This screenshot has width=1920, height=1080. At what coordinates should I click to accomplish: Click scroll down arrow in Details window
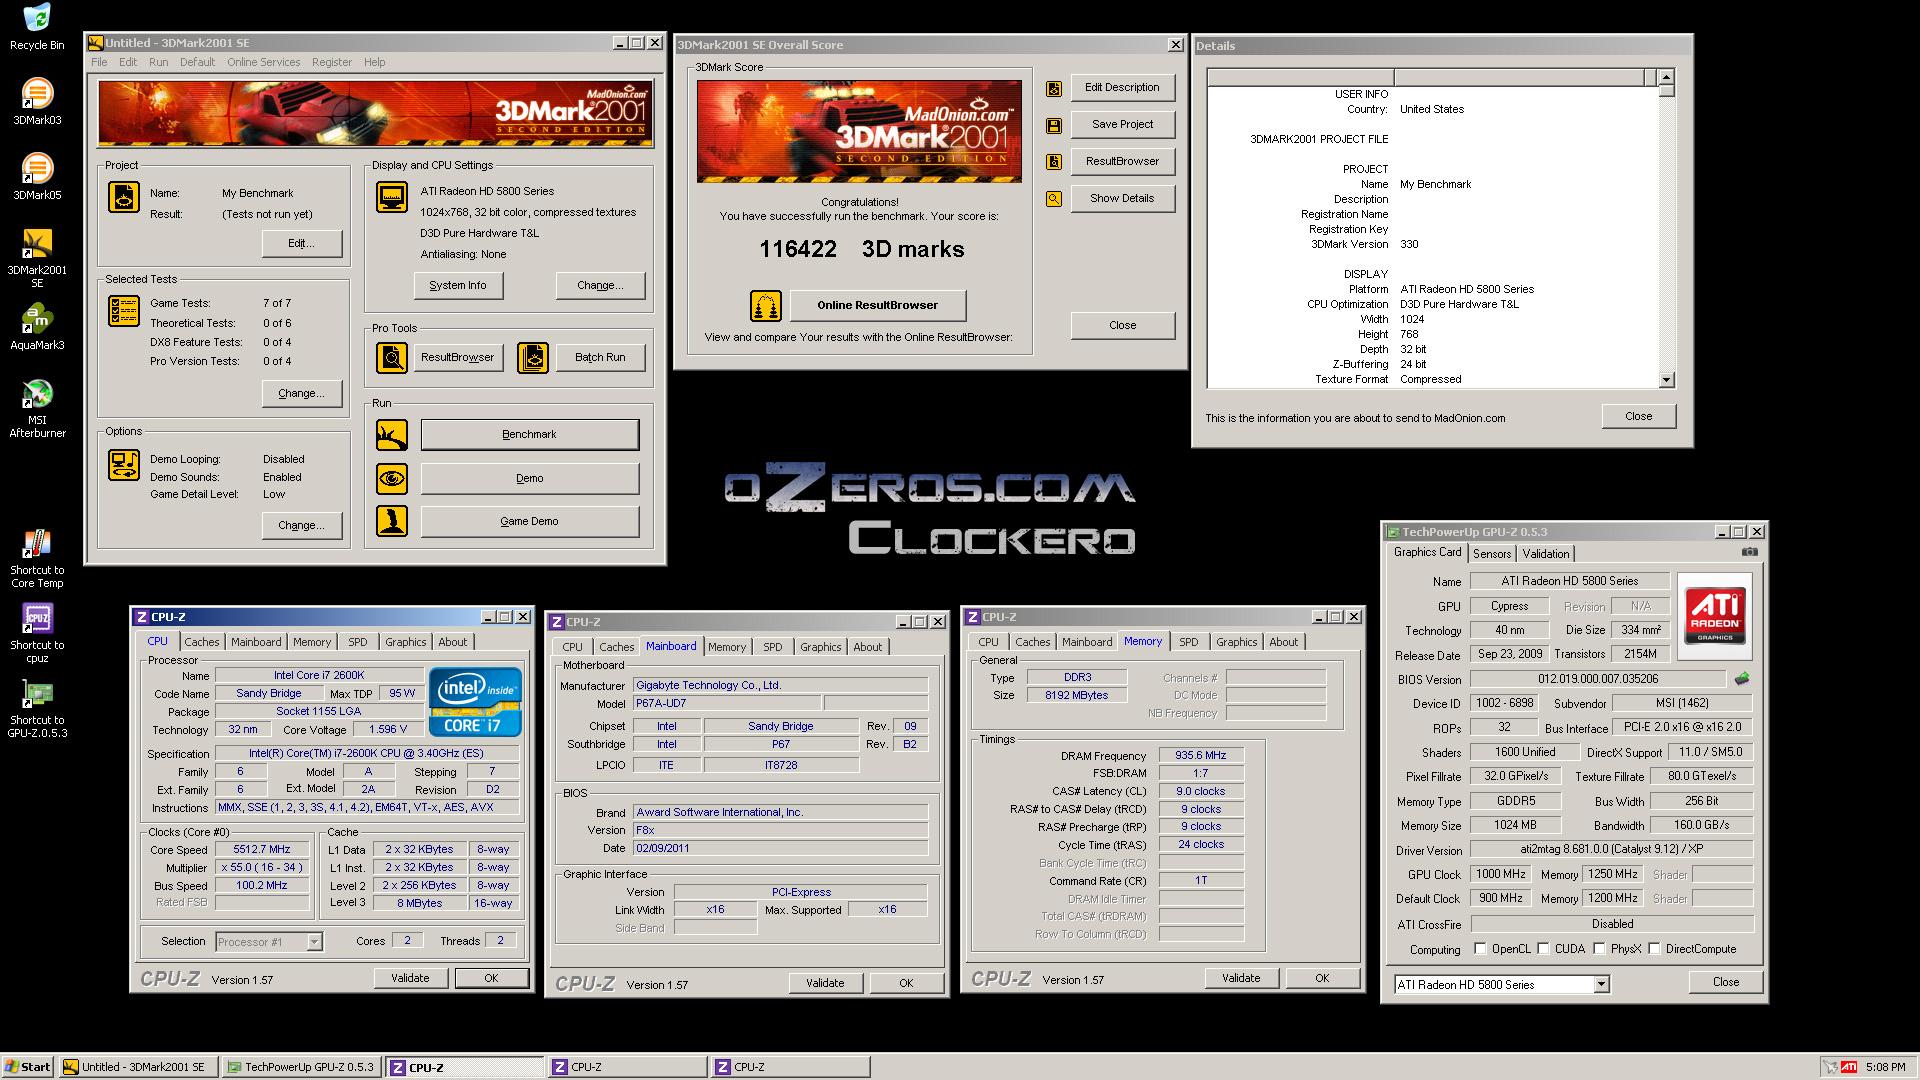pyautogui.click(x=1666, y=380)
